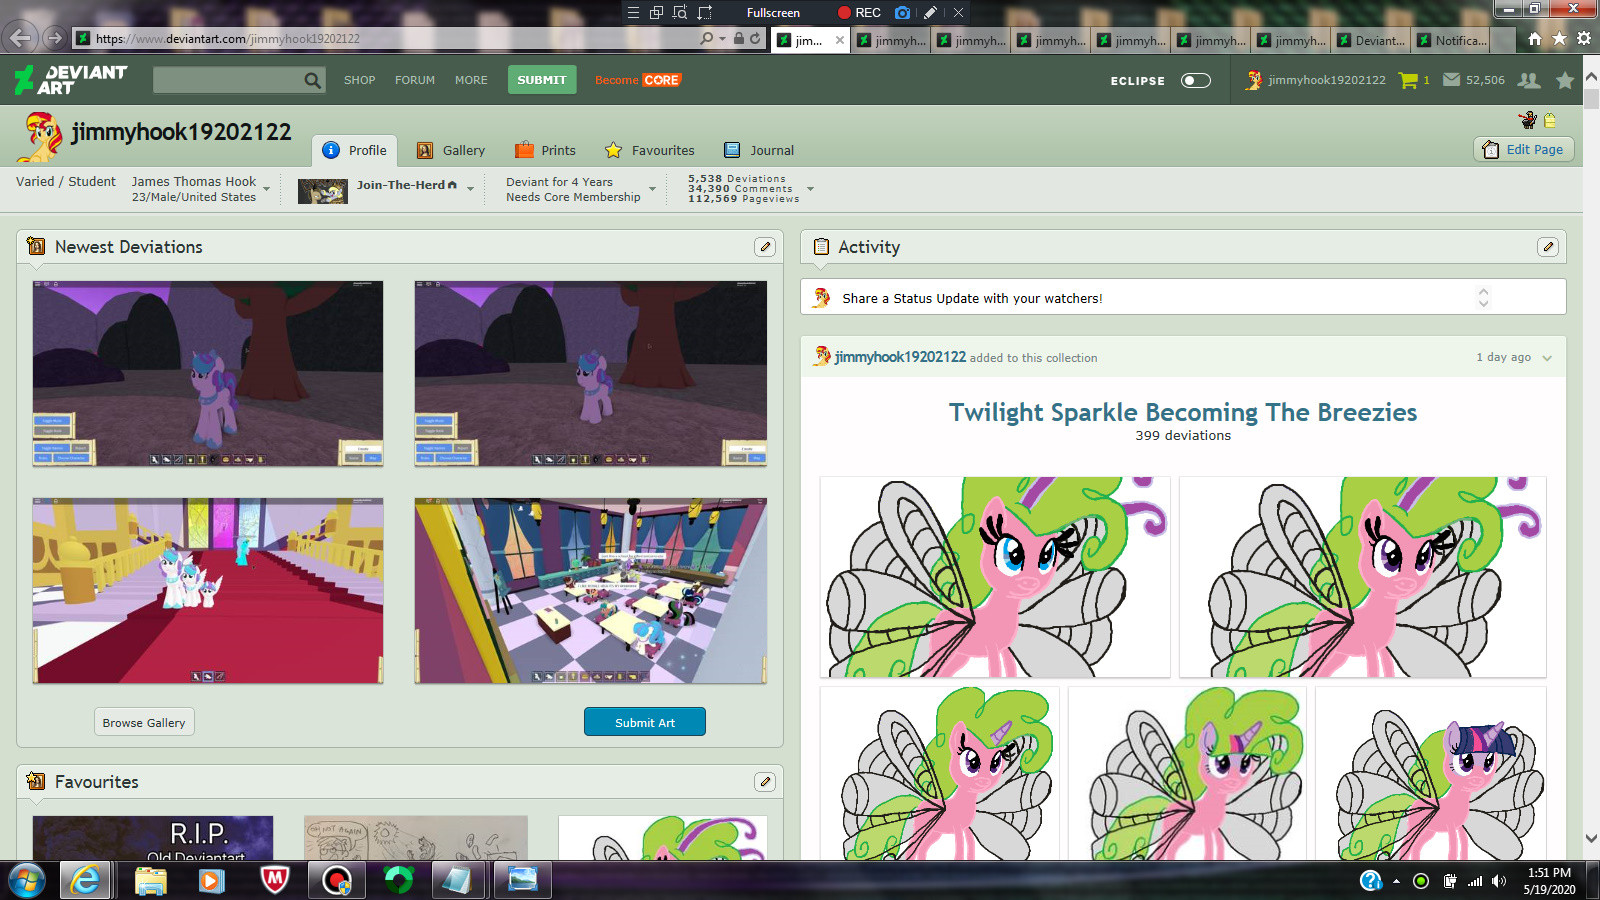Click the pony badge icon above Edit Page
Screen dimensions: 1600x900
tap(1528, 120)
